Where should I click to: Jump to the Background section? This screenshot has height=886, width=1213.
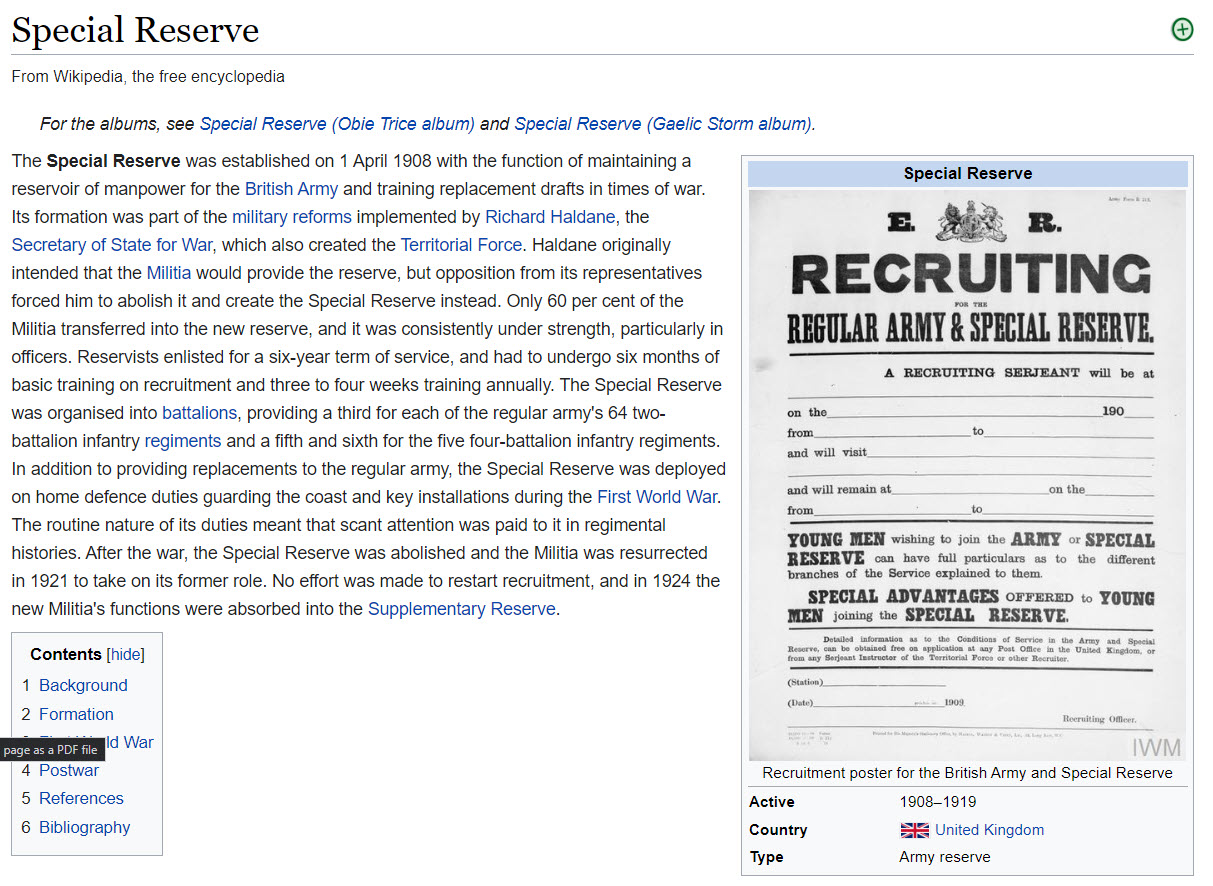pyautogui.click(x=83, y=685)
